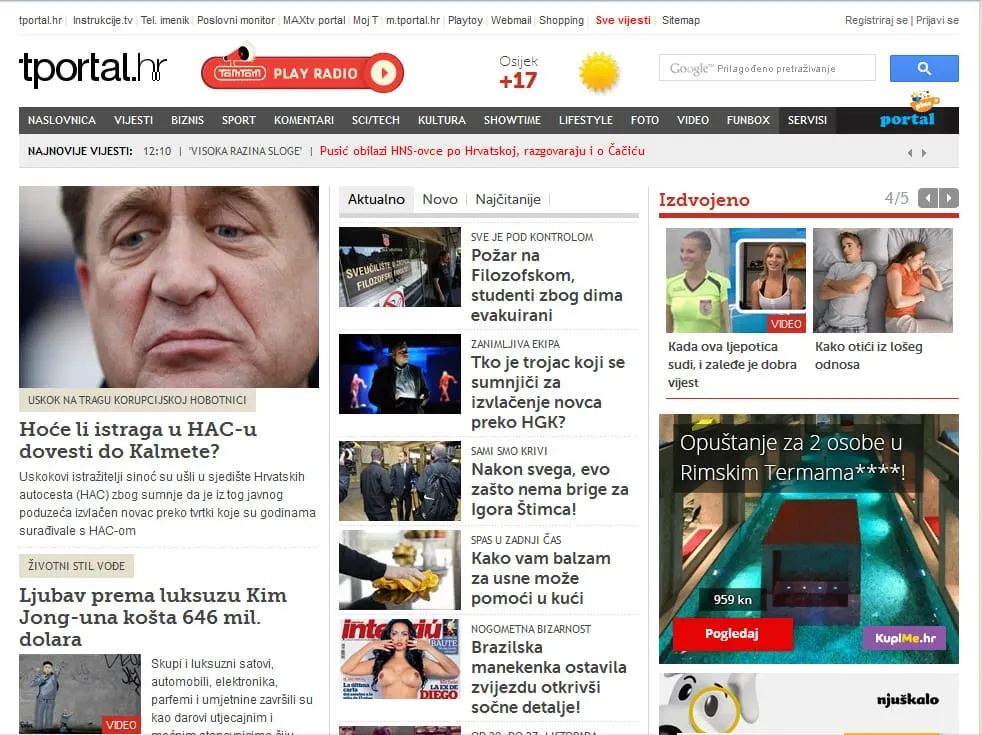Image resolution: width=982 pixels, height=735 pixels.
Task: Open the KupiMe.hr logo link
Action: click(903, 637)
